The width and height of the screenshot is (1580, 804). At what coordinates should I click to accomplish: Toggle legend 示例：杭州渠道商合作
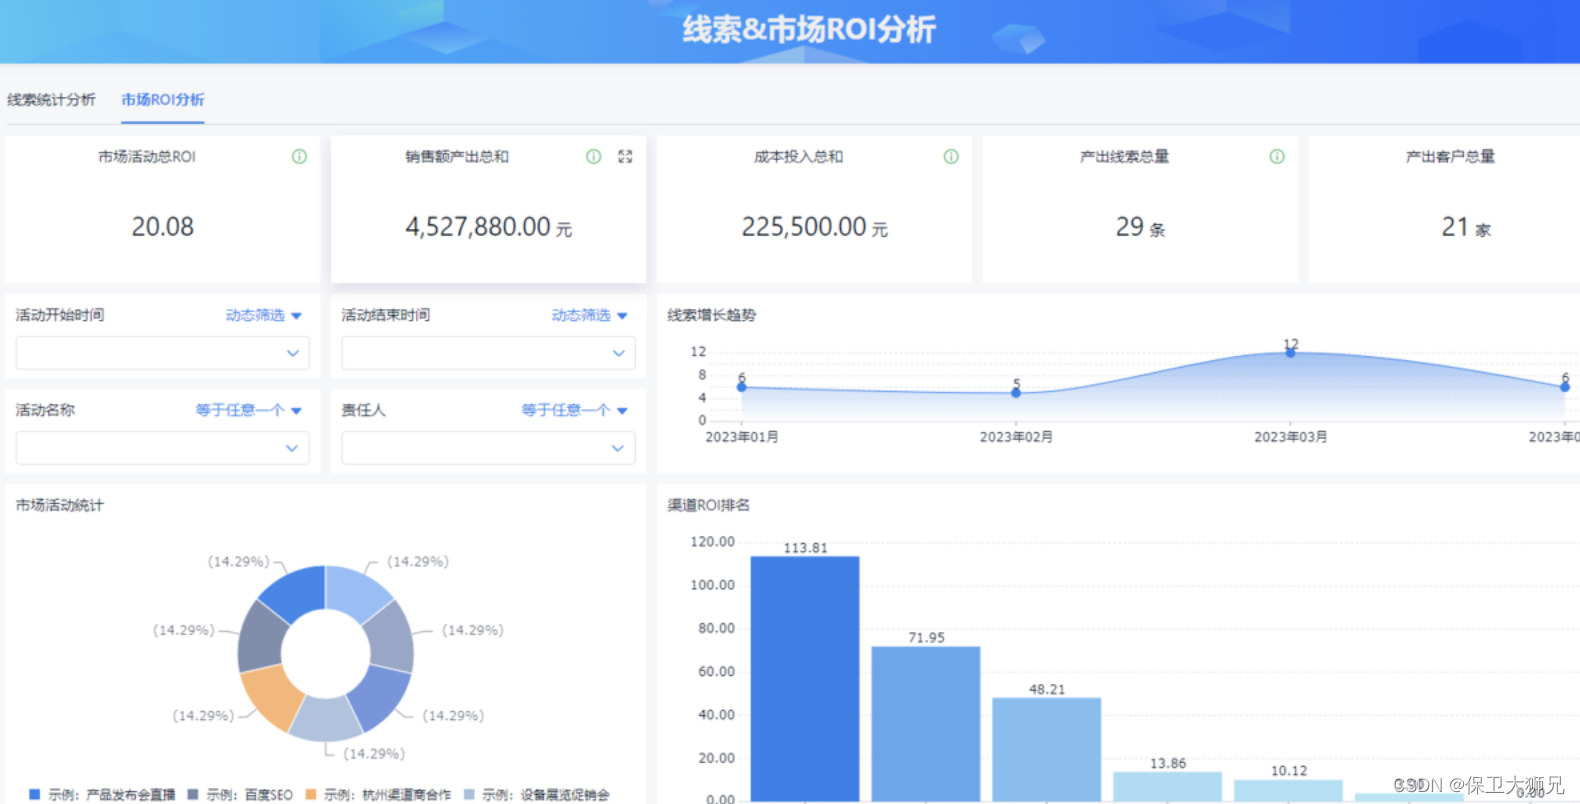coord(378,794)
